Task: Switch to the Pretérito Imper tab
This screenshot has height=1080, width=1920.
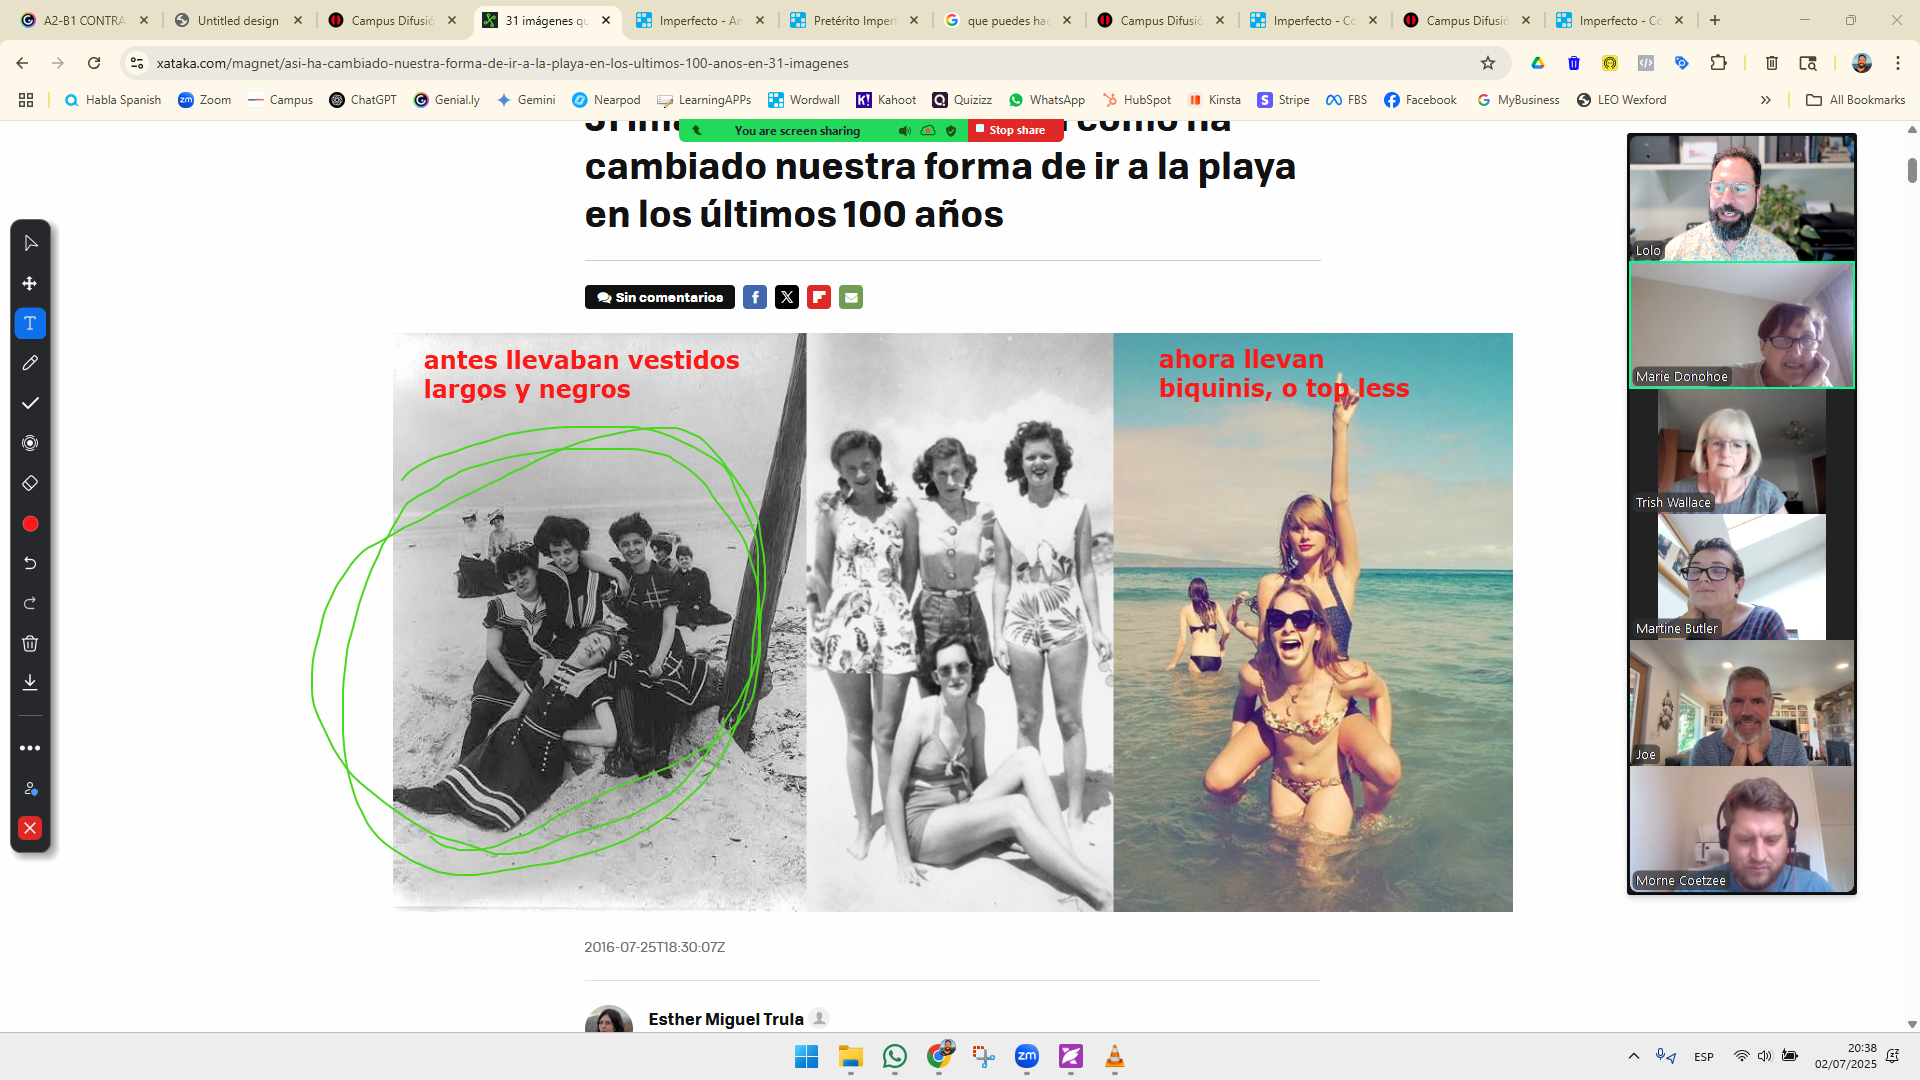Action: tap(855, 20)
